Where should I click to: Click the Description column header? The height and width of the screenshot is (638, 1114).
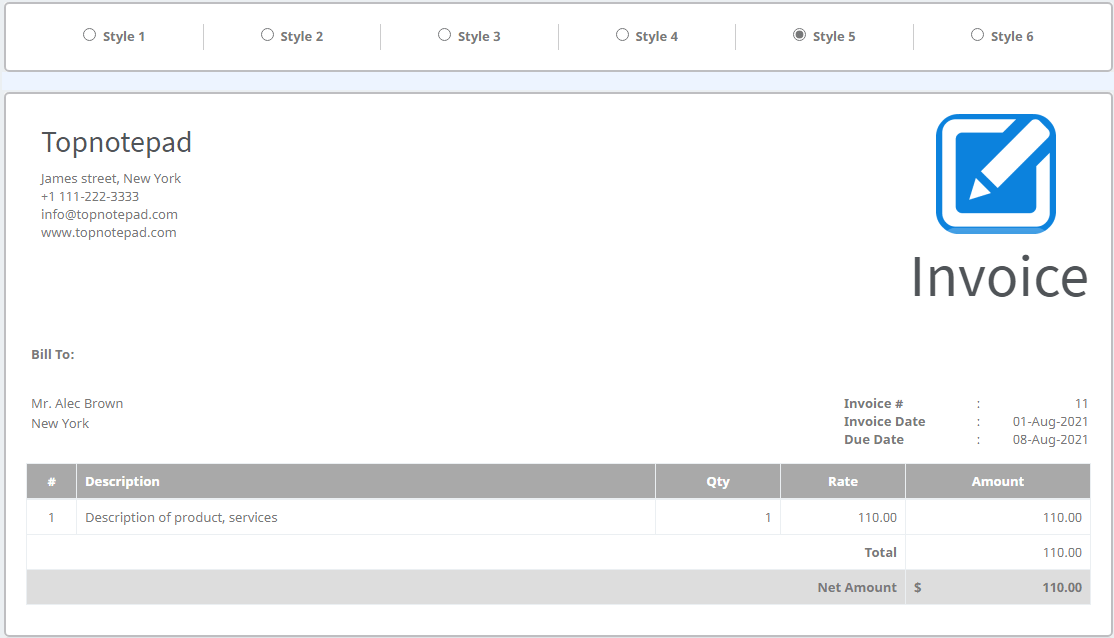[x=122, y=481]
